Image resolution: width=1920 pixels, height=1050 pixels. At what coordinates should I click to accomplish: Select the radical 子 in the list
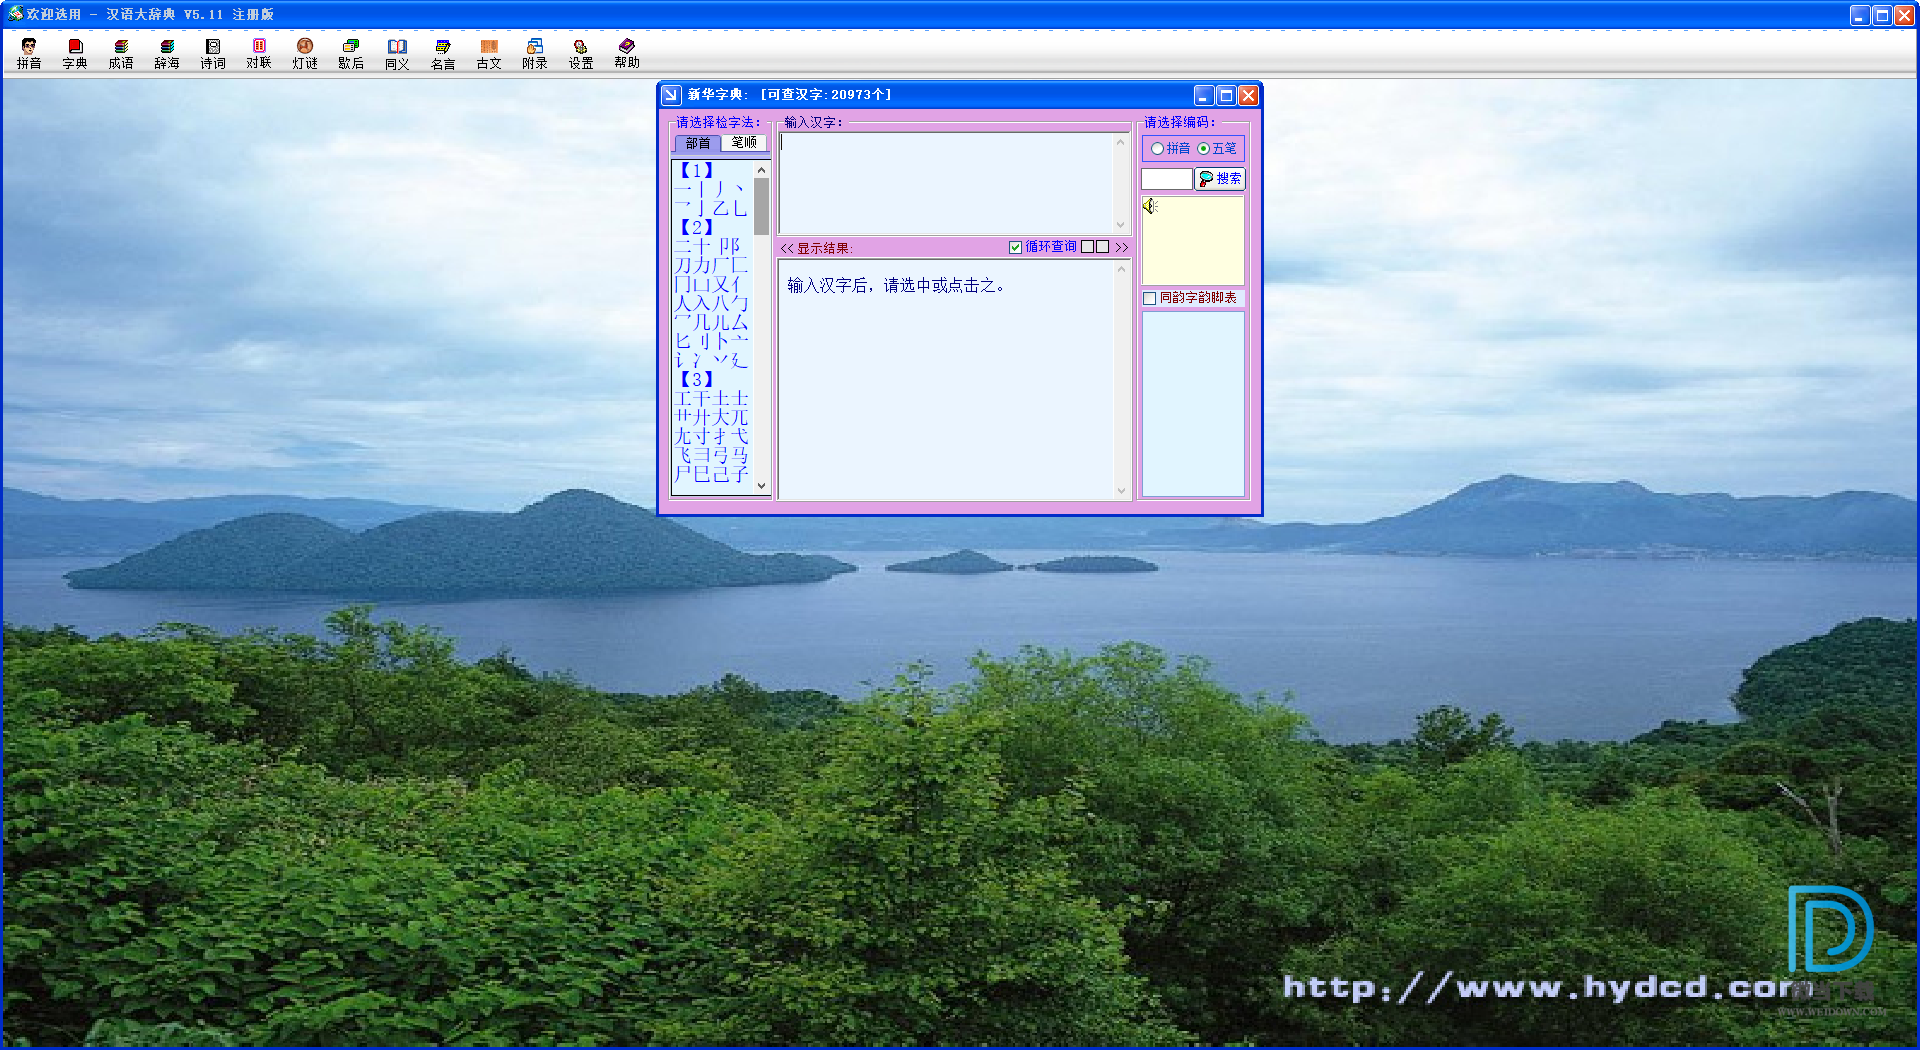[x=740, y=474]
